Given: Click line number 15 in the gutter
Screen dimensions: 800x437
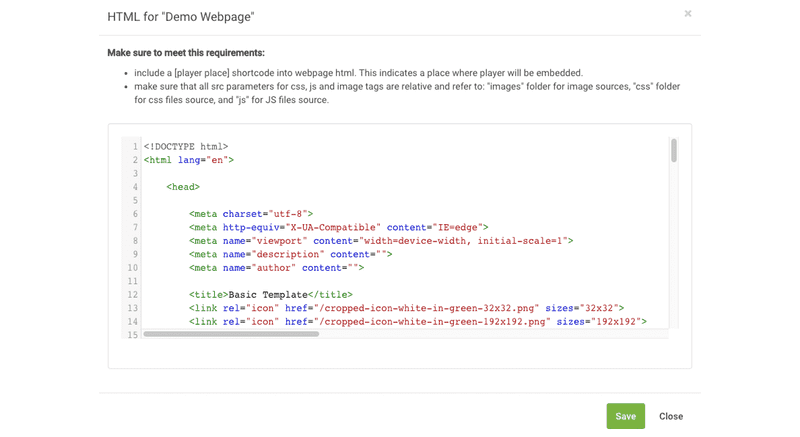Looking at the screenshot, I should click(132, 334).
